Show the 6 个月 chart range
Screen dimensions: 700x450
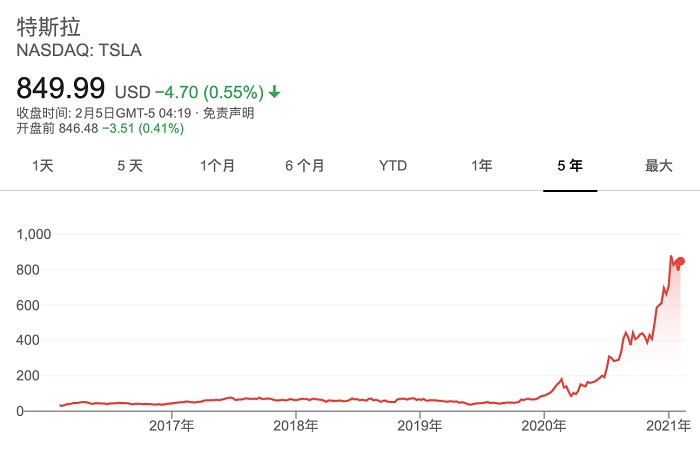coord(304,166)
